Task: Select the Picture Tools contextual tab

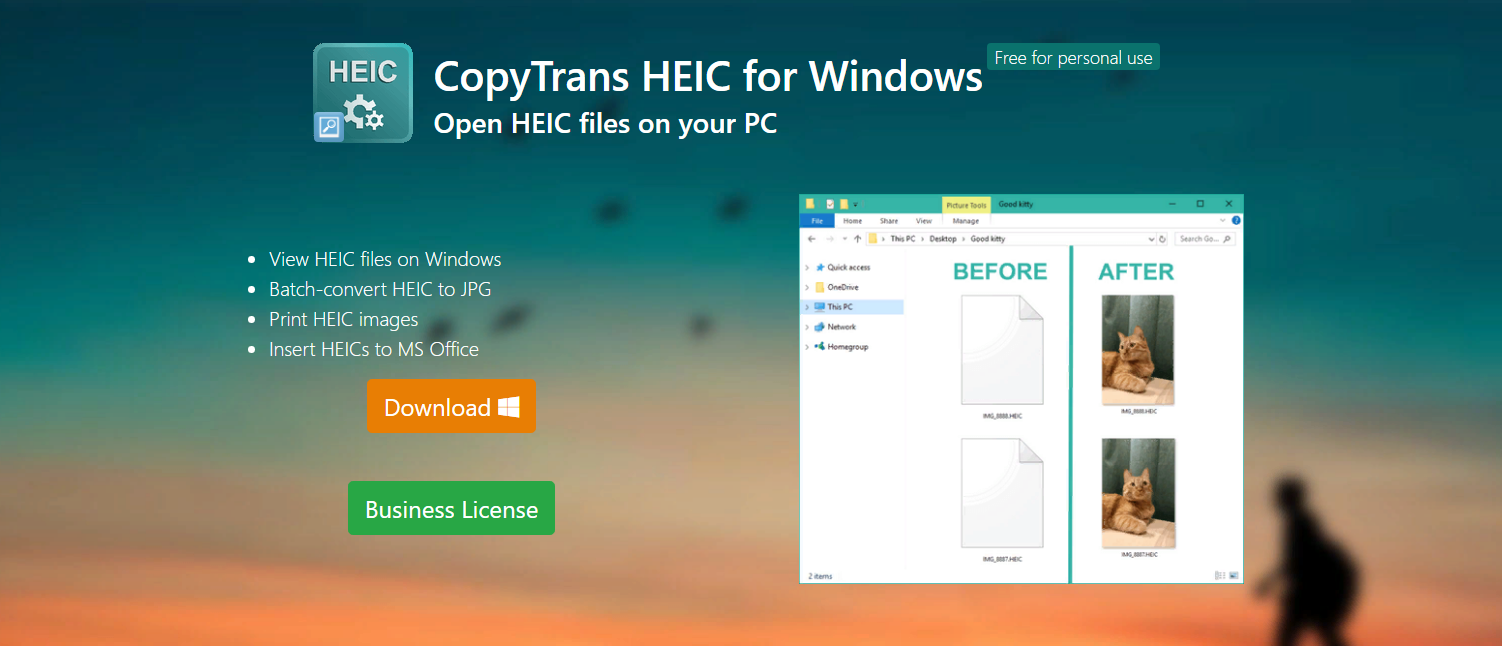Action: click(966, 205)
